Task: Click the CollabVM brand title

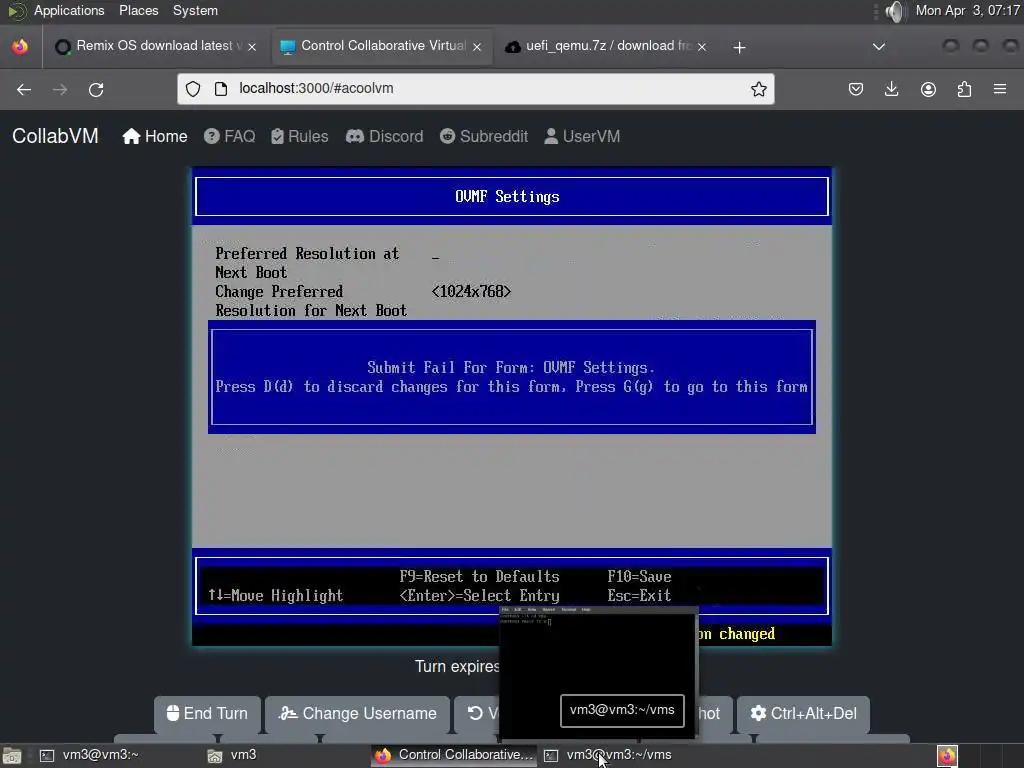Action: 56,136
